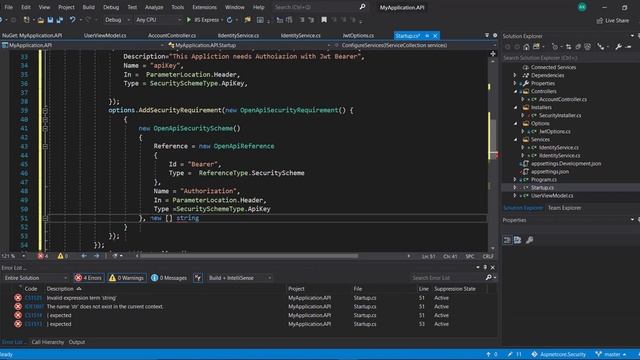
Task: Open the Build menu
Action: [89, 7]
